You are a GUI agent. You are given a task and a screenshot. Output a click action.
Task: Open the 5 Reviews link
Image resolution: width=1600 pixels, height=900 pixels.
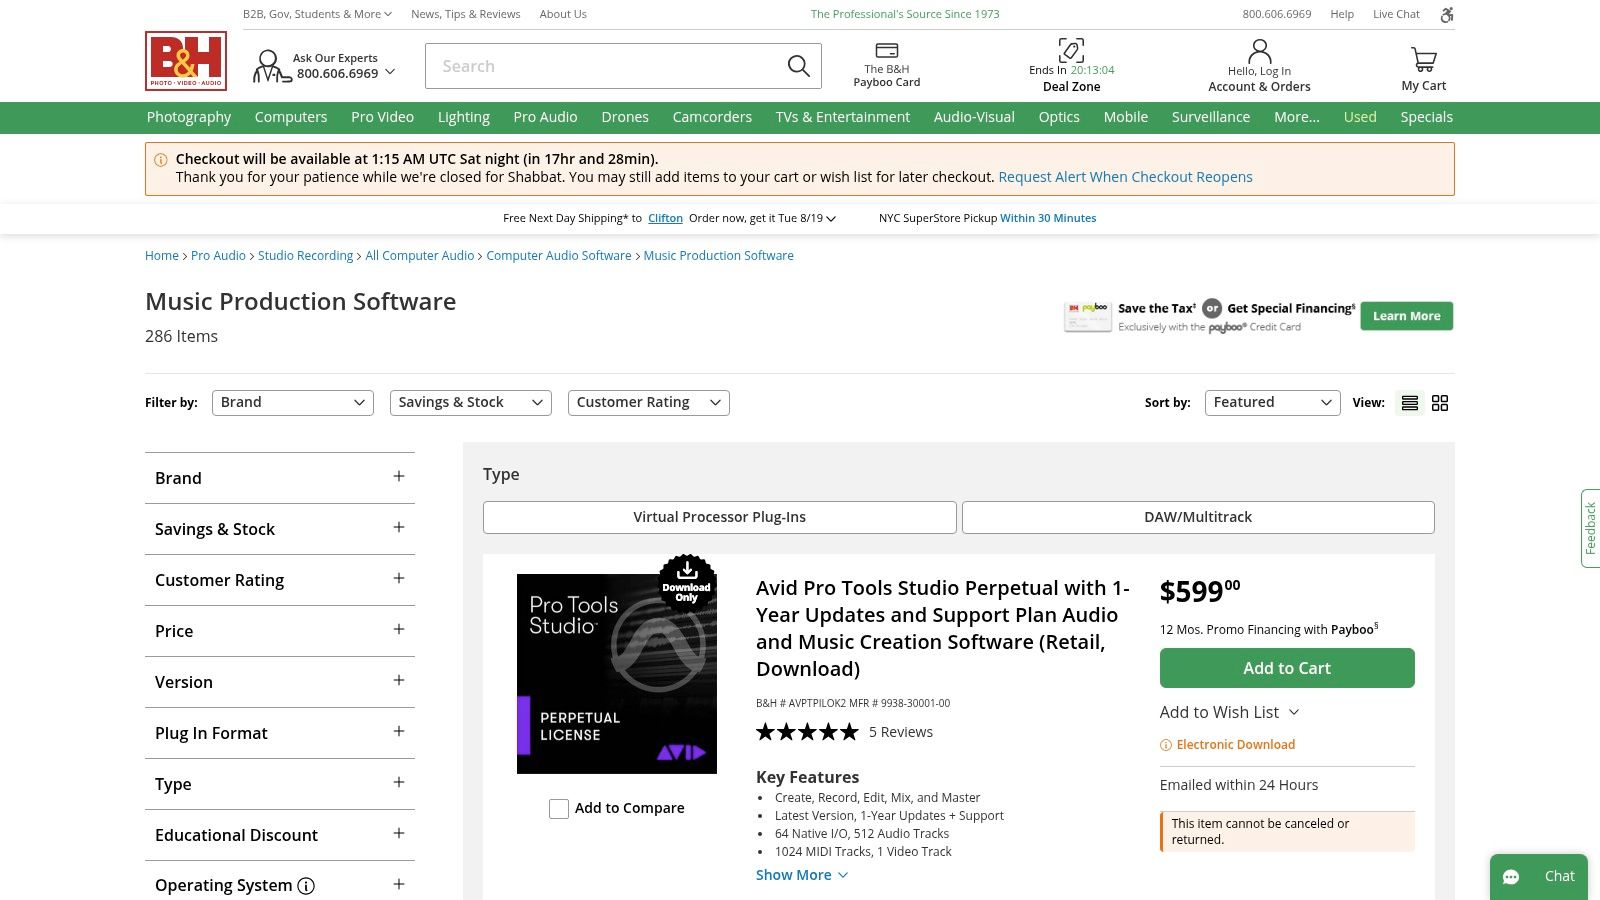(x=901, y=732)
